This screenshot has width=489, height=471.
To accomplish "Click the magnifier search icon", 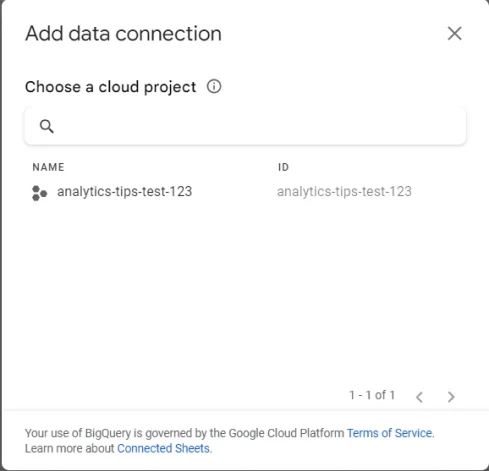I will pos(46,126).
